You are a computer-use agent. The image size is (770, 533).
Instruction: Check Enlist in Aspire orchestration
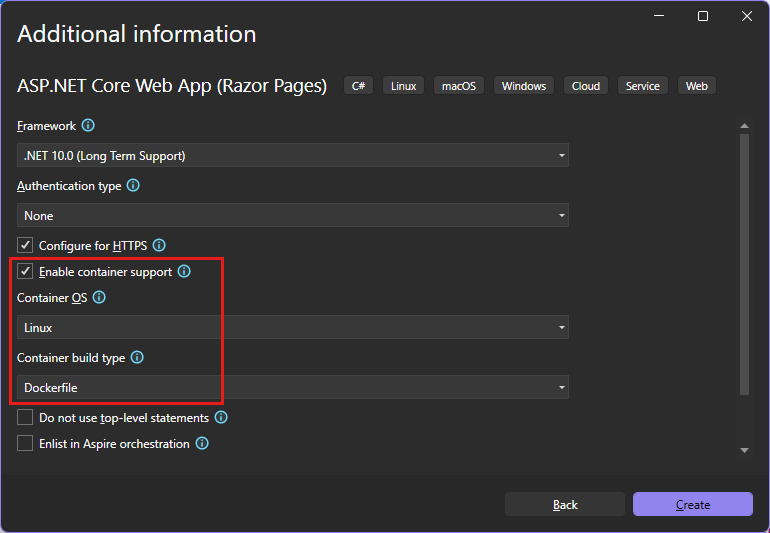tap(25, 444)
